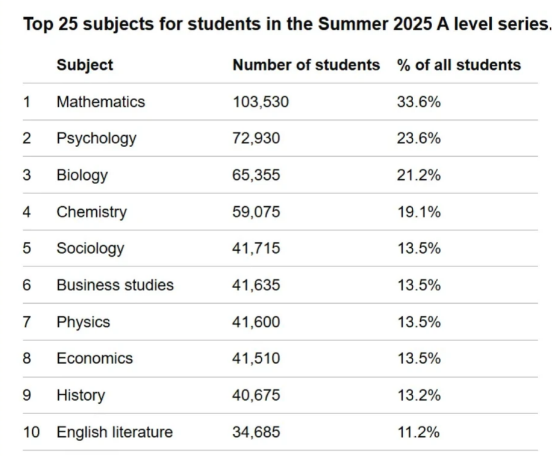Click the table title heading text

pos(287,24)
